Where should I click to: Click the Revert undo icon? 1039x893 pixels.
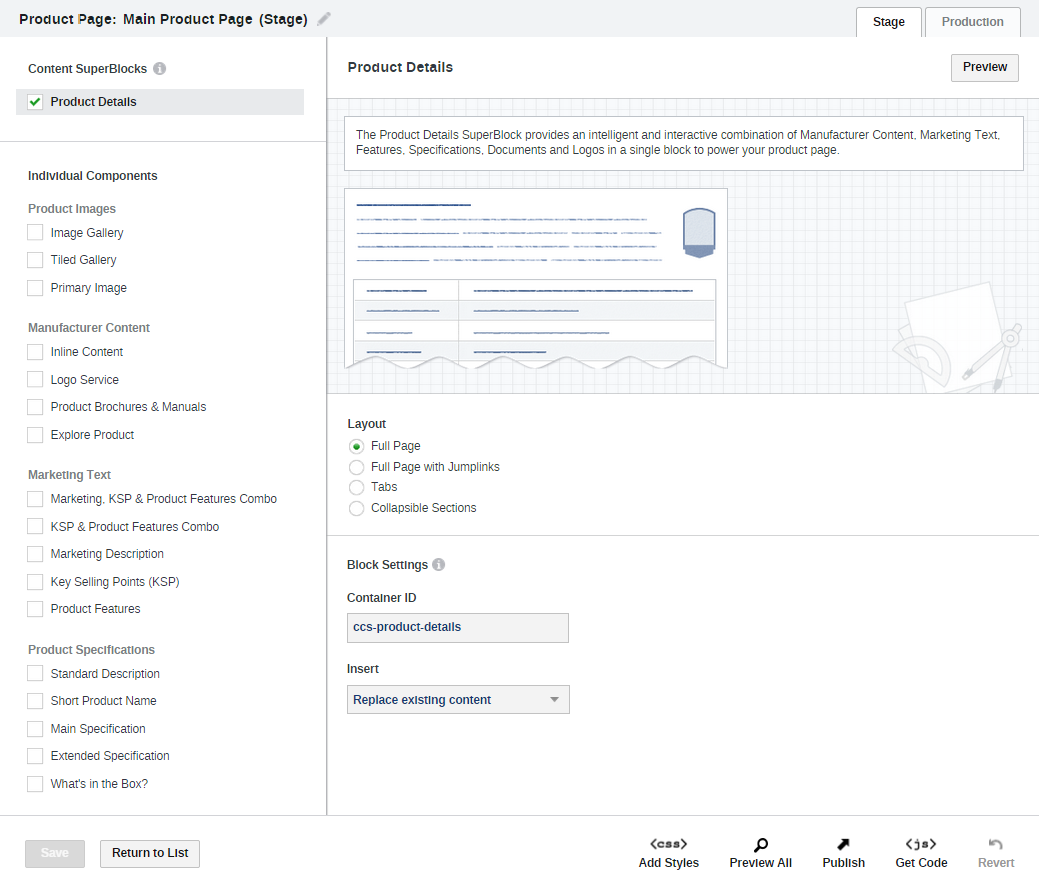995,845
